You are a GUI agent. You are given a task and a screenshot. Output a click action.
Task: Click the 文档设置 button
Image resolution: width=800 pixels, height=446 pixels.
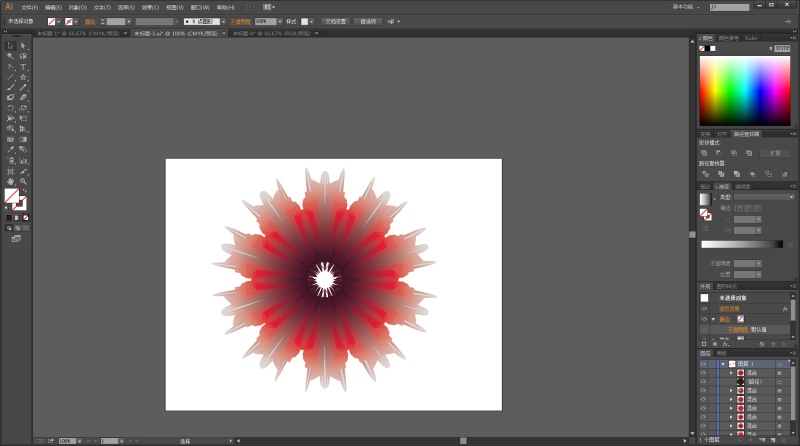point(335,20)
